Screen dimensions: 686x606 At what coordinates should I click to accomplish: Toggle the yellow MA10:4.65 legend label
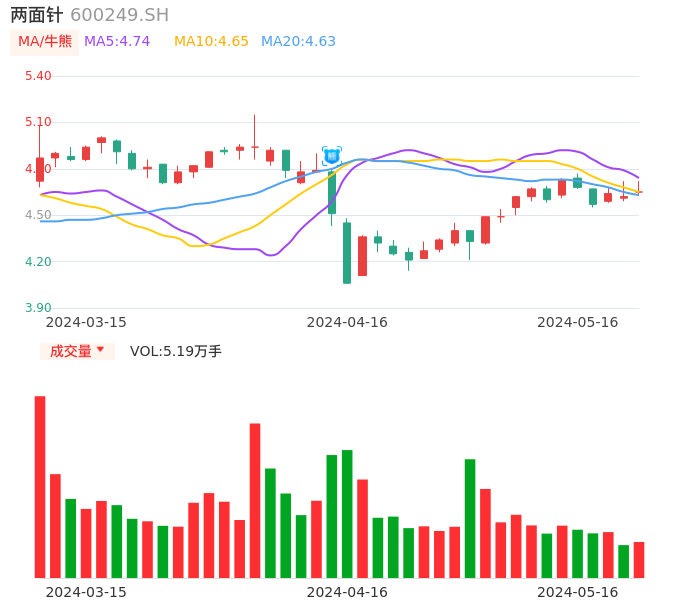(x=211, y=42)
